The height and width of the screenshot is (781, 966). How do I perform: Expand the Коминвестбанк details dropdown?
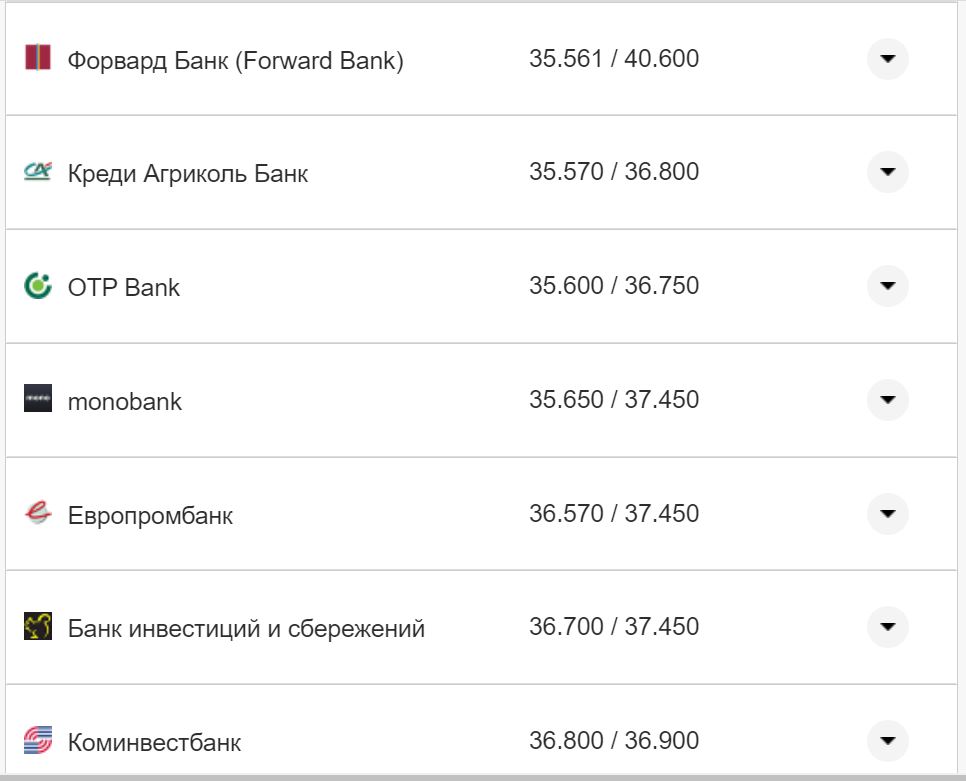888,741
